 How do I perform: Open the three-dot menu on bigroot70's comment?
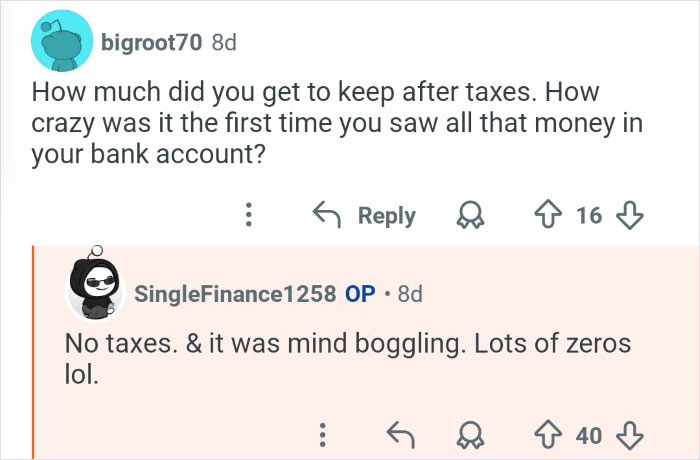coord(251,215)
